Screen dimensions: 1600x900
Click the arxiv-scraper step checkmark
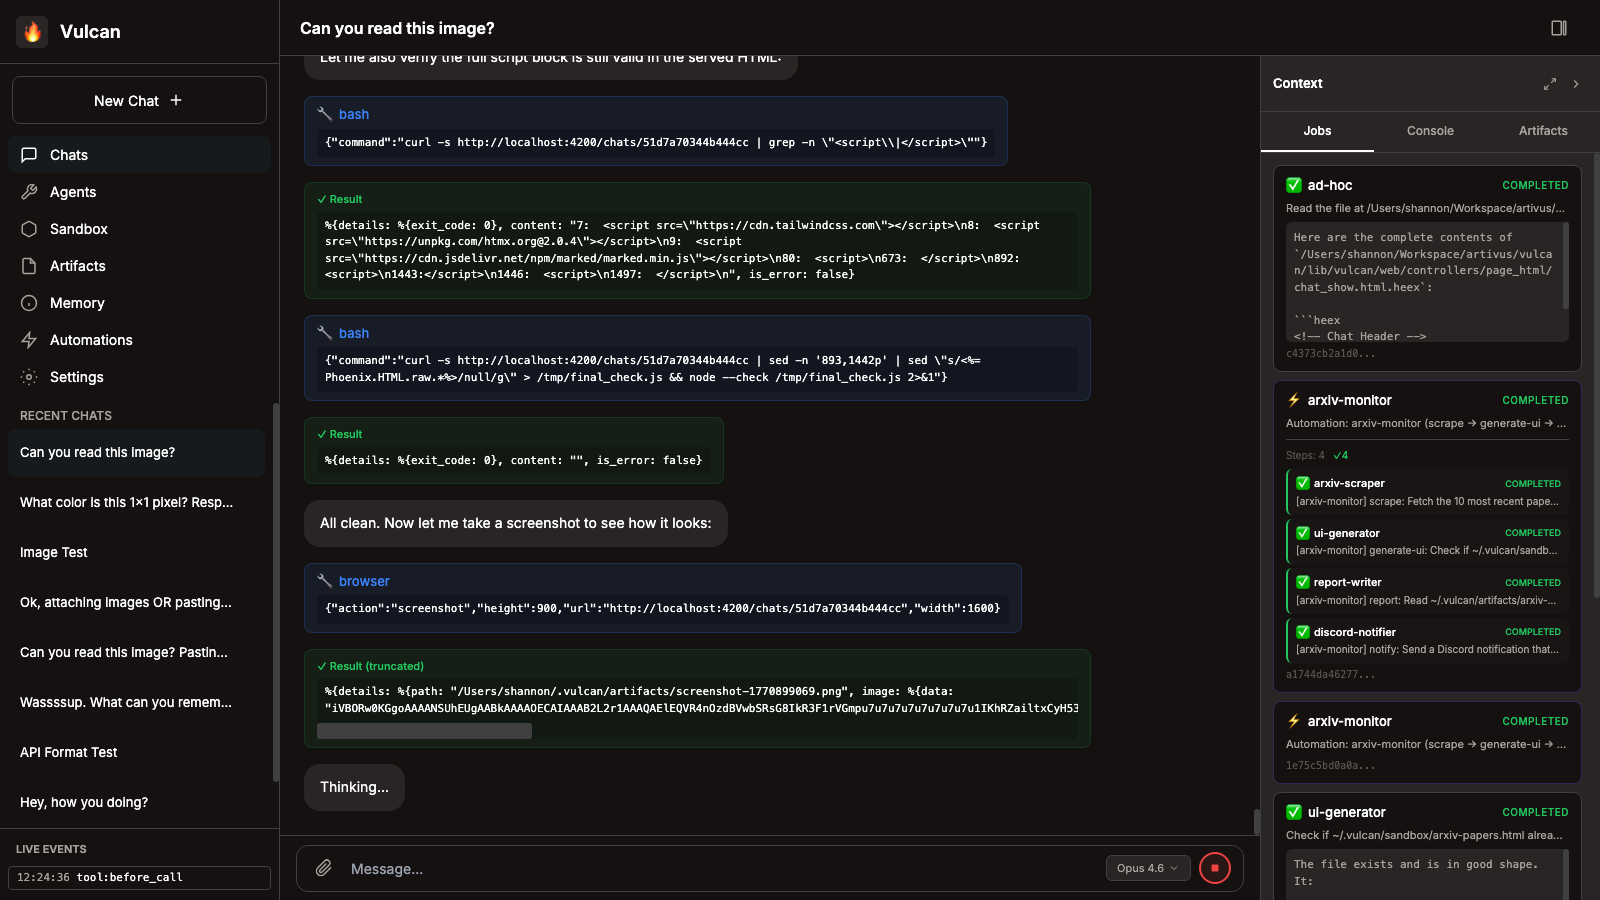1303,483
